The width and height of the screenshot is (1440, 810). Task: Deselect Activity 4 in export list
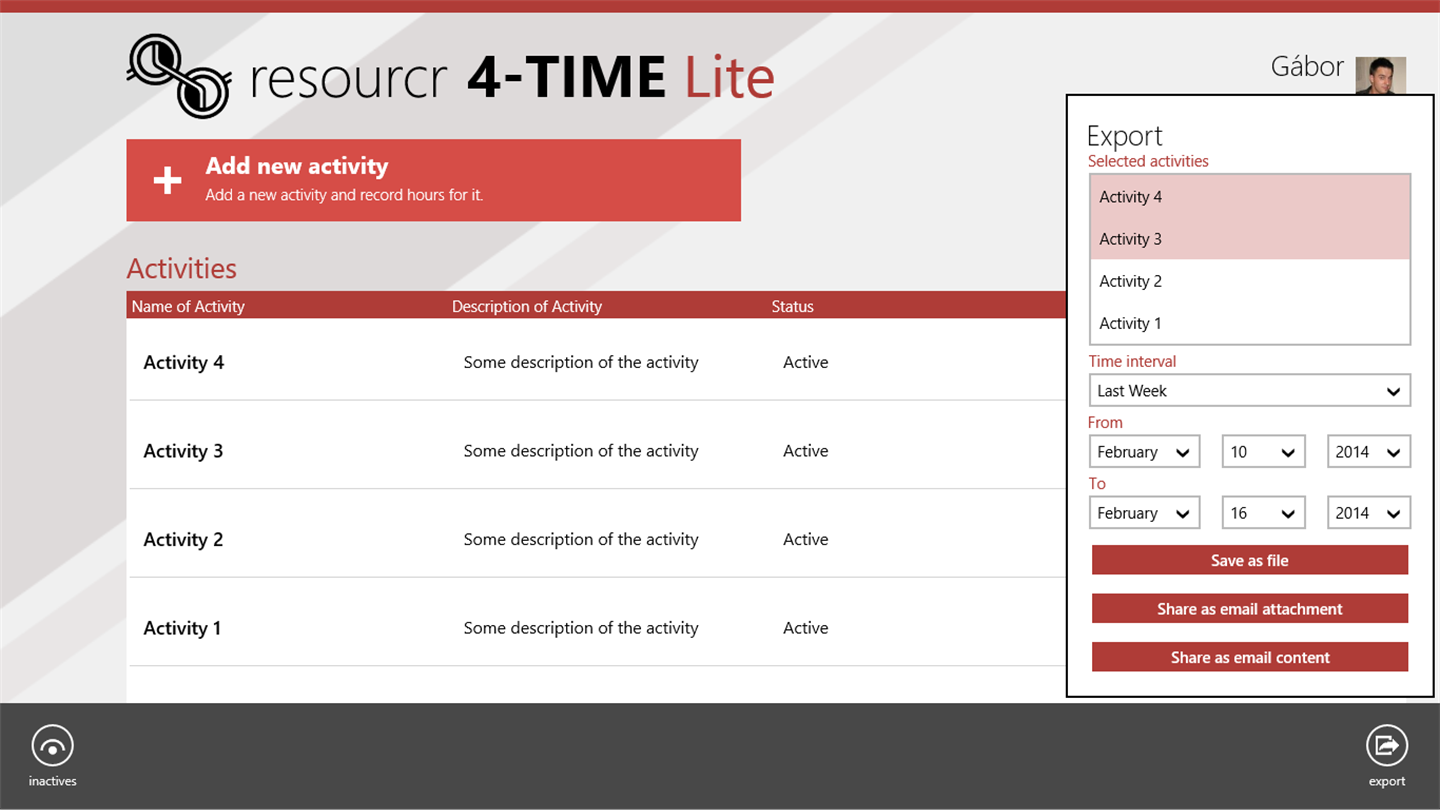[1249, 197]
